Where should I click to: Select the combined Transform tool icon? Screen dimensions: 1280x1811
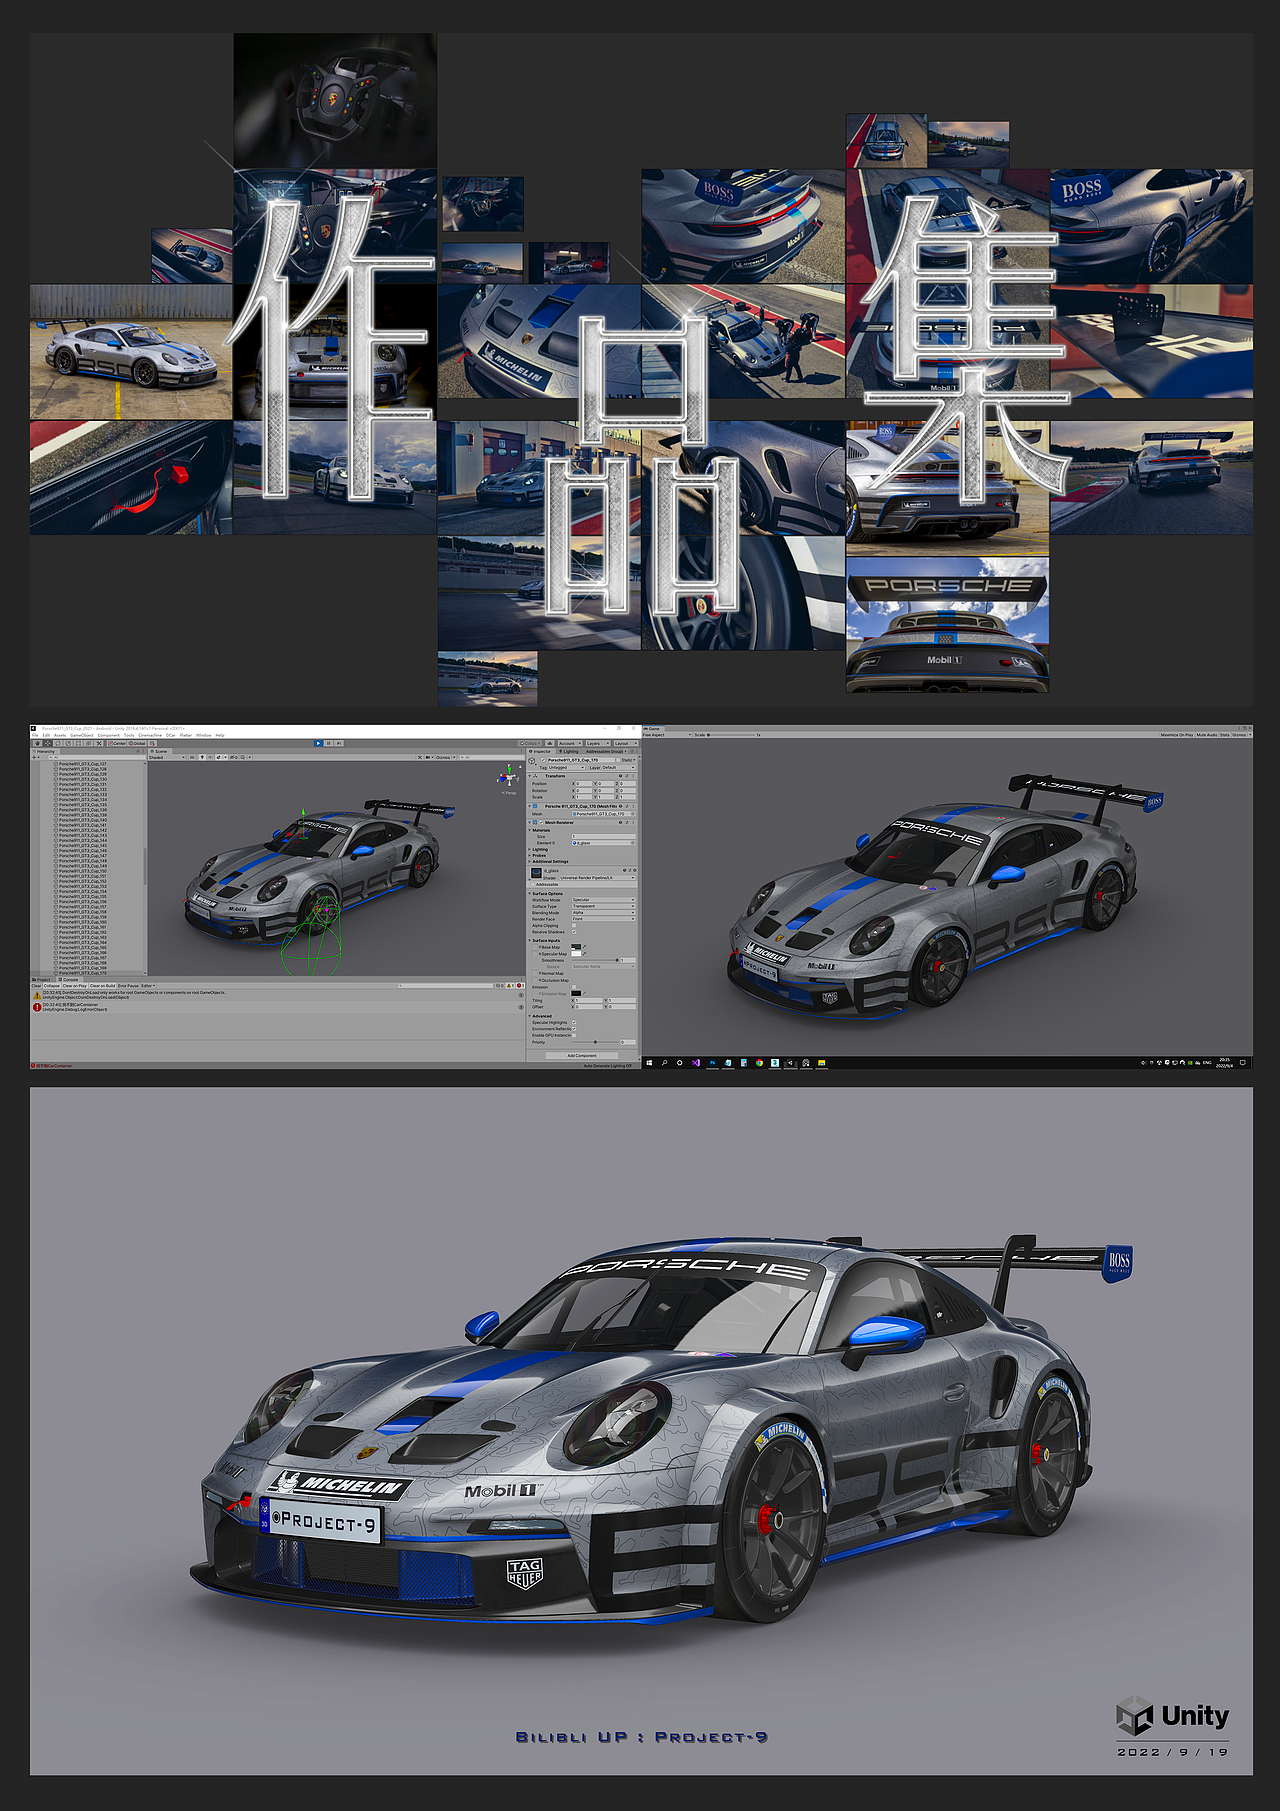coord(88,743)
